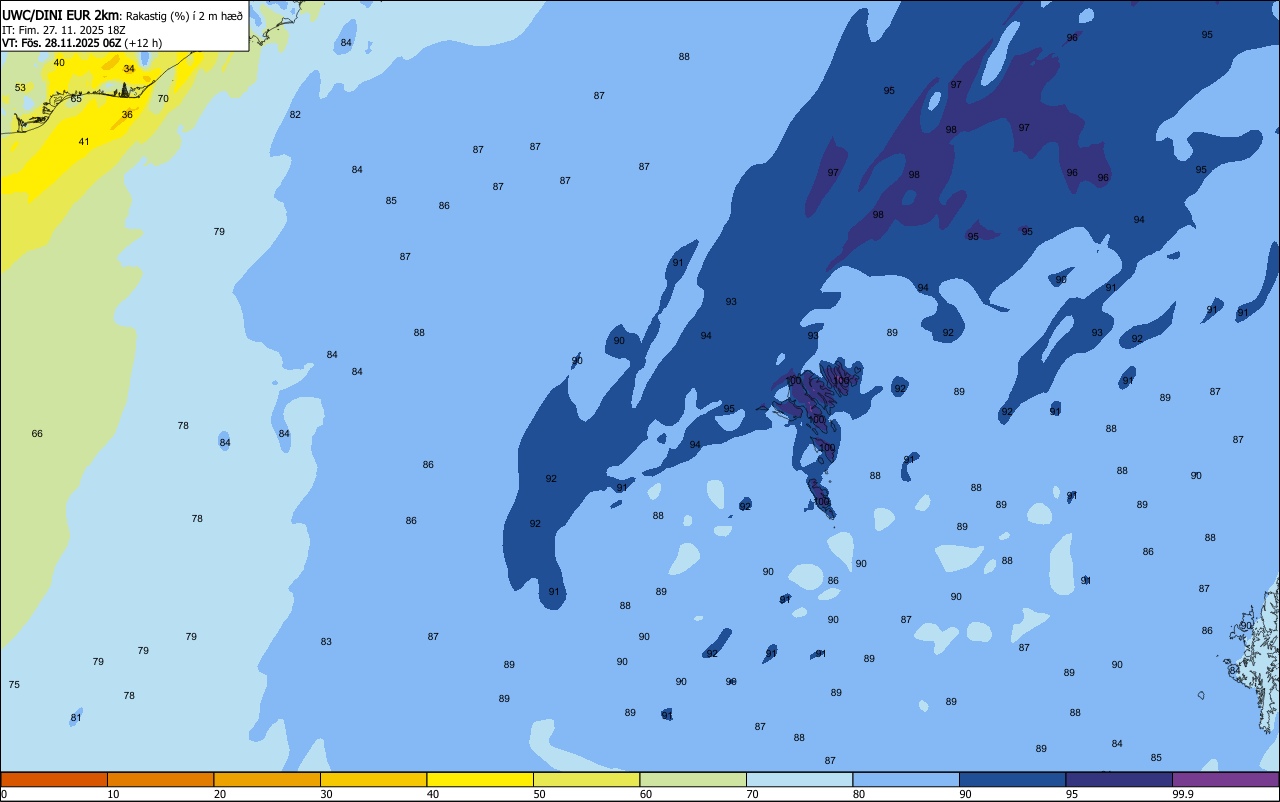Click the humidity value '36' on the map

127,115
